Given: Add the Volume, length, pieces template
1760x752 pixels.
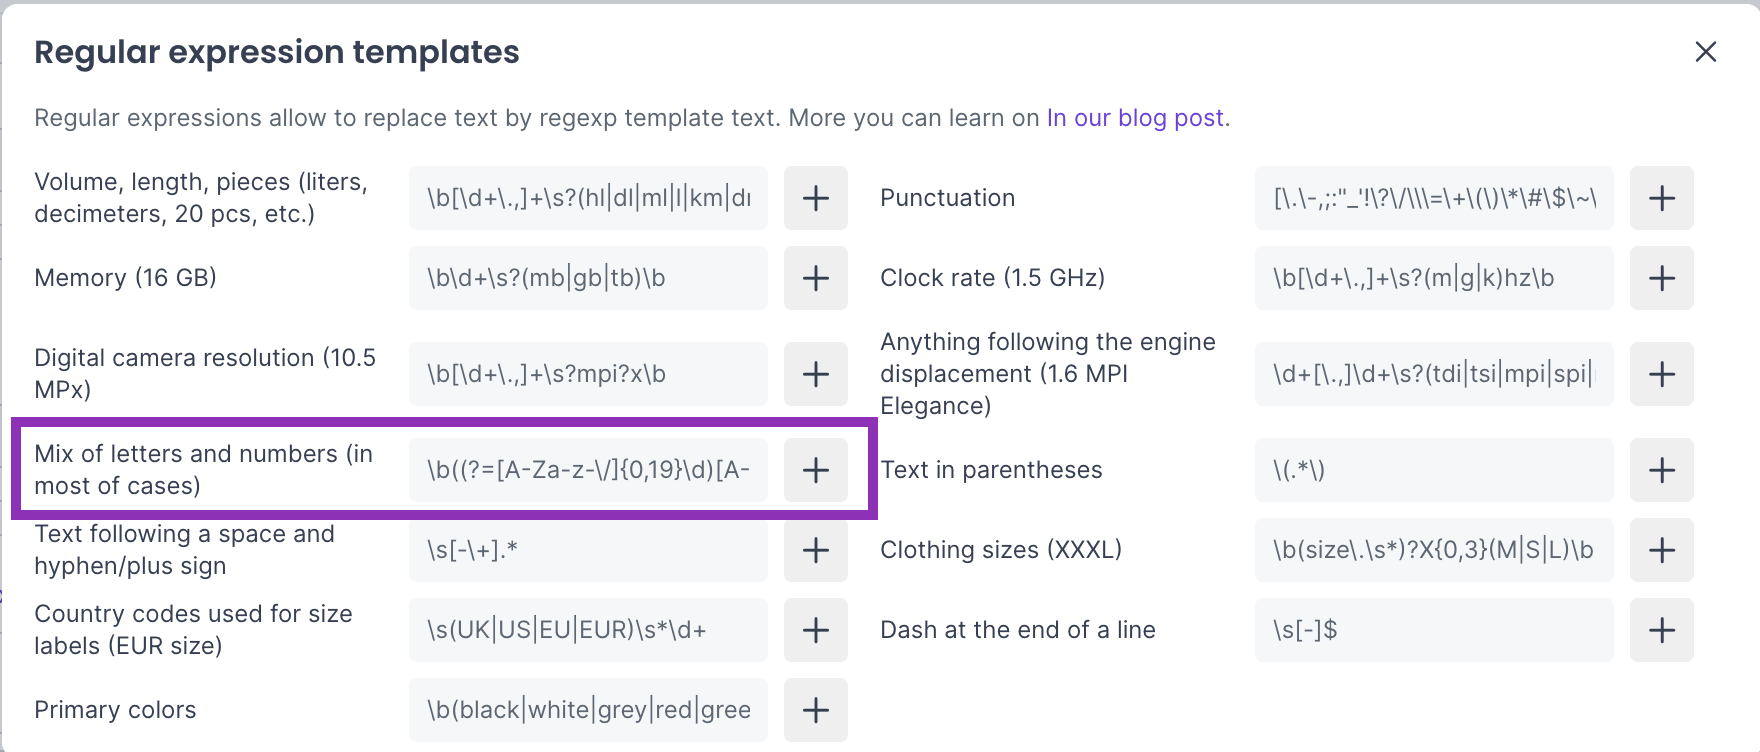Looking at the screenshot, I should (x=816, y=198).
